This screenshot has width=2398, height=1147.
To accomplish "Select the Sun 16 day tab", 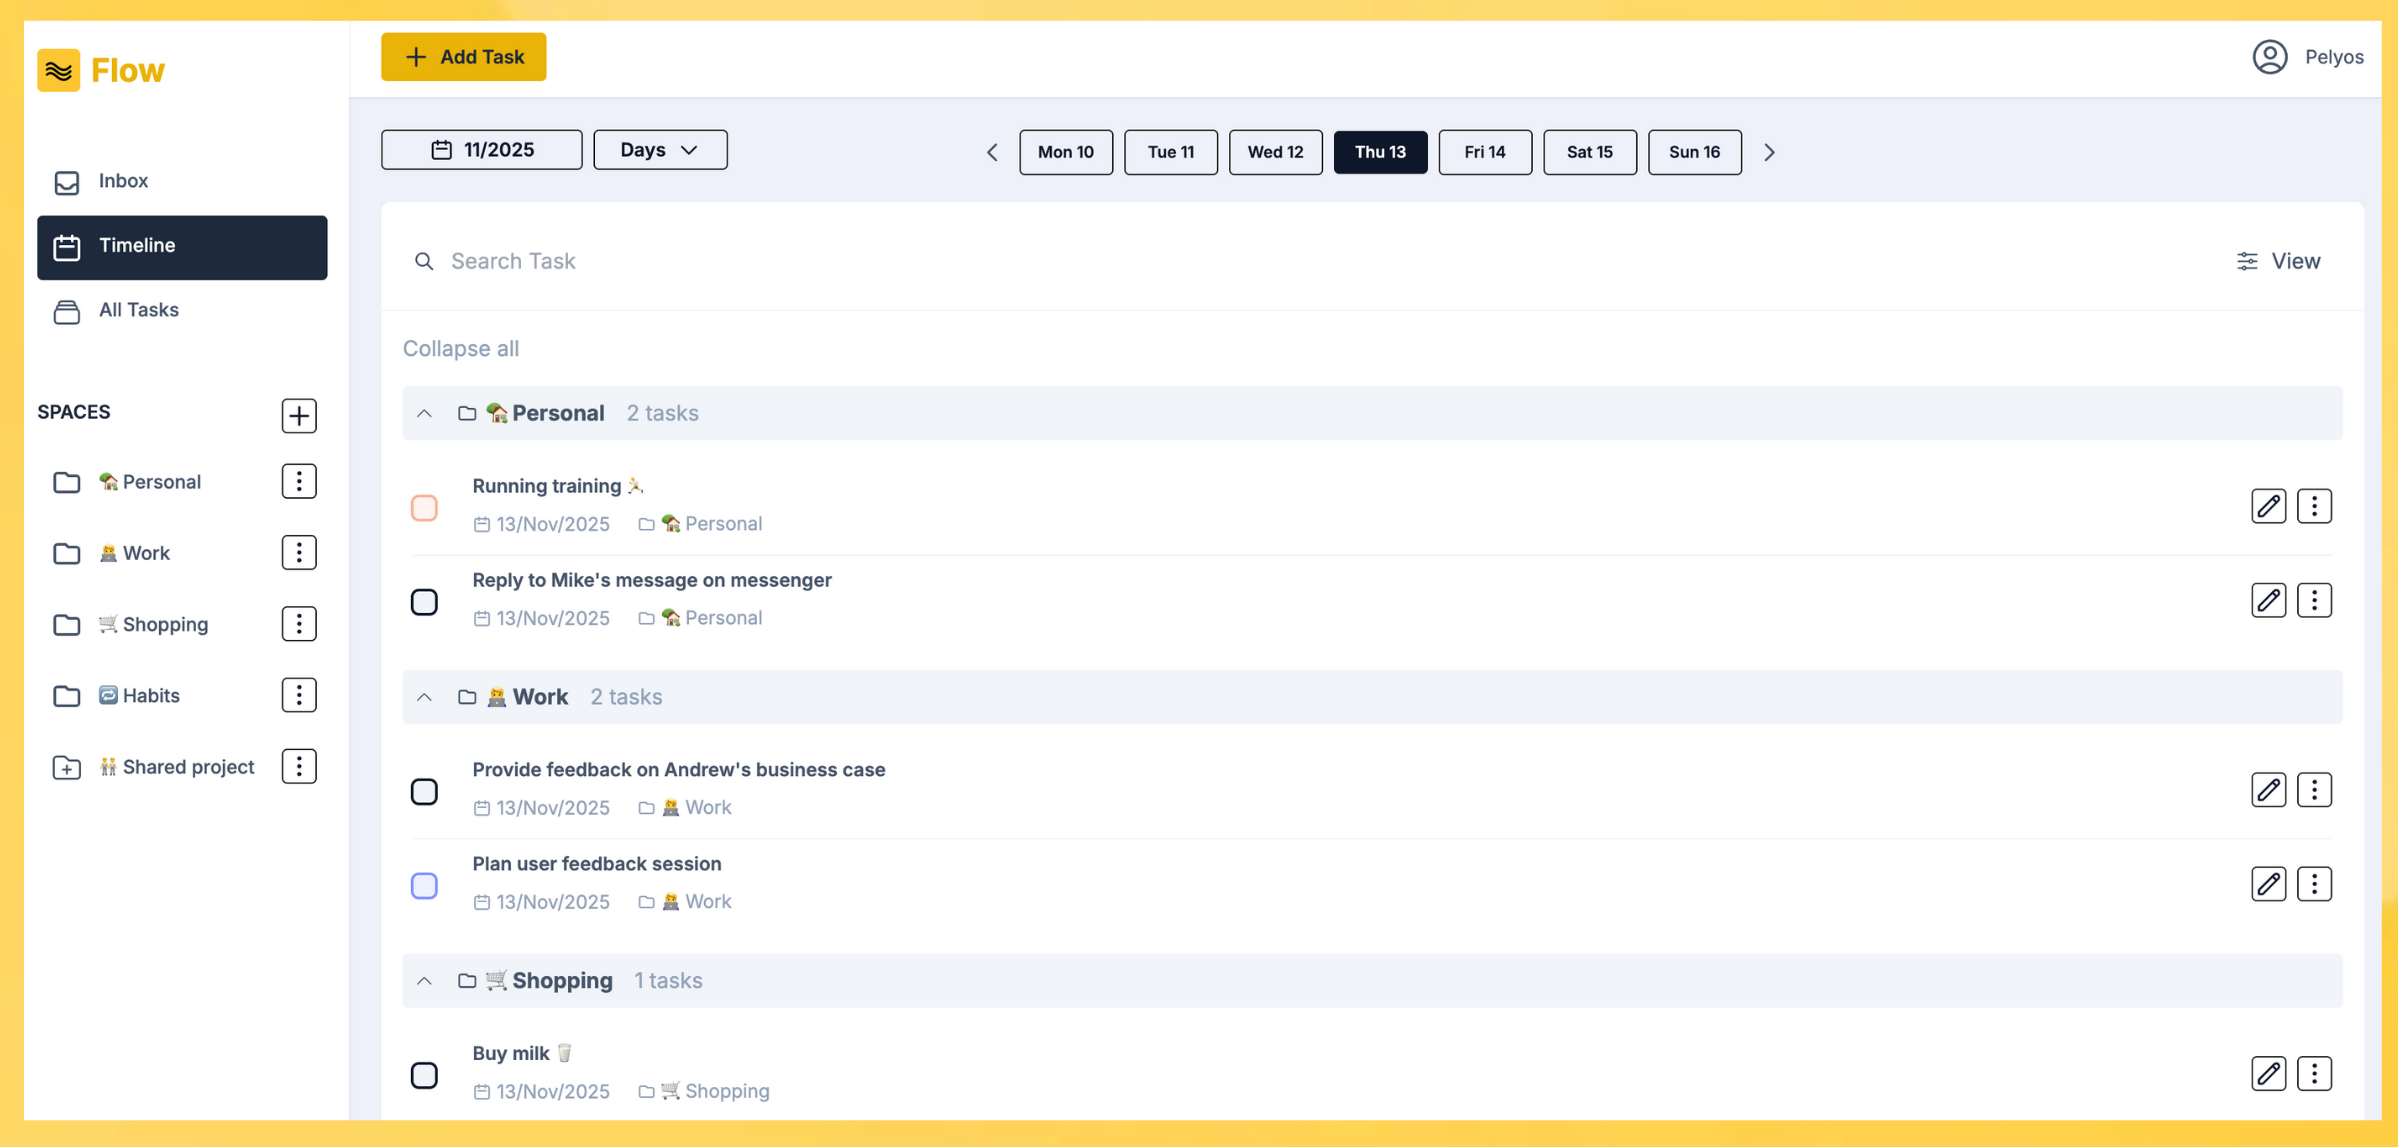I will pos(1694,152).
